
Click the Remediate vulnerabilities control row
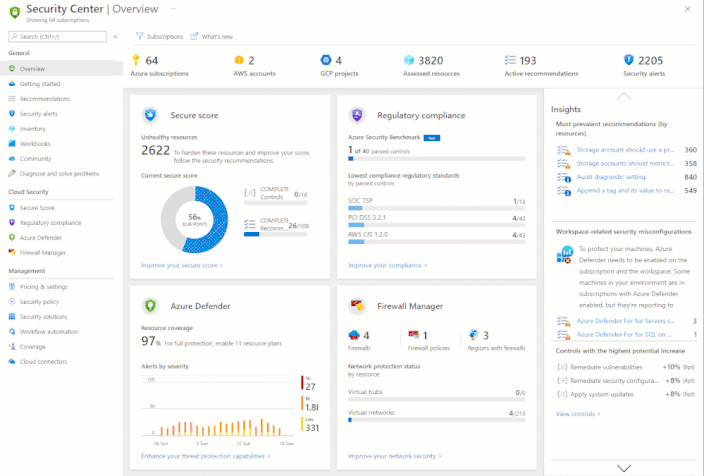click(x=625, y=367)
